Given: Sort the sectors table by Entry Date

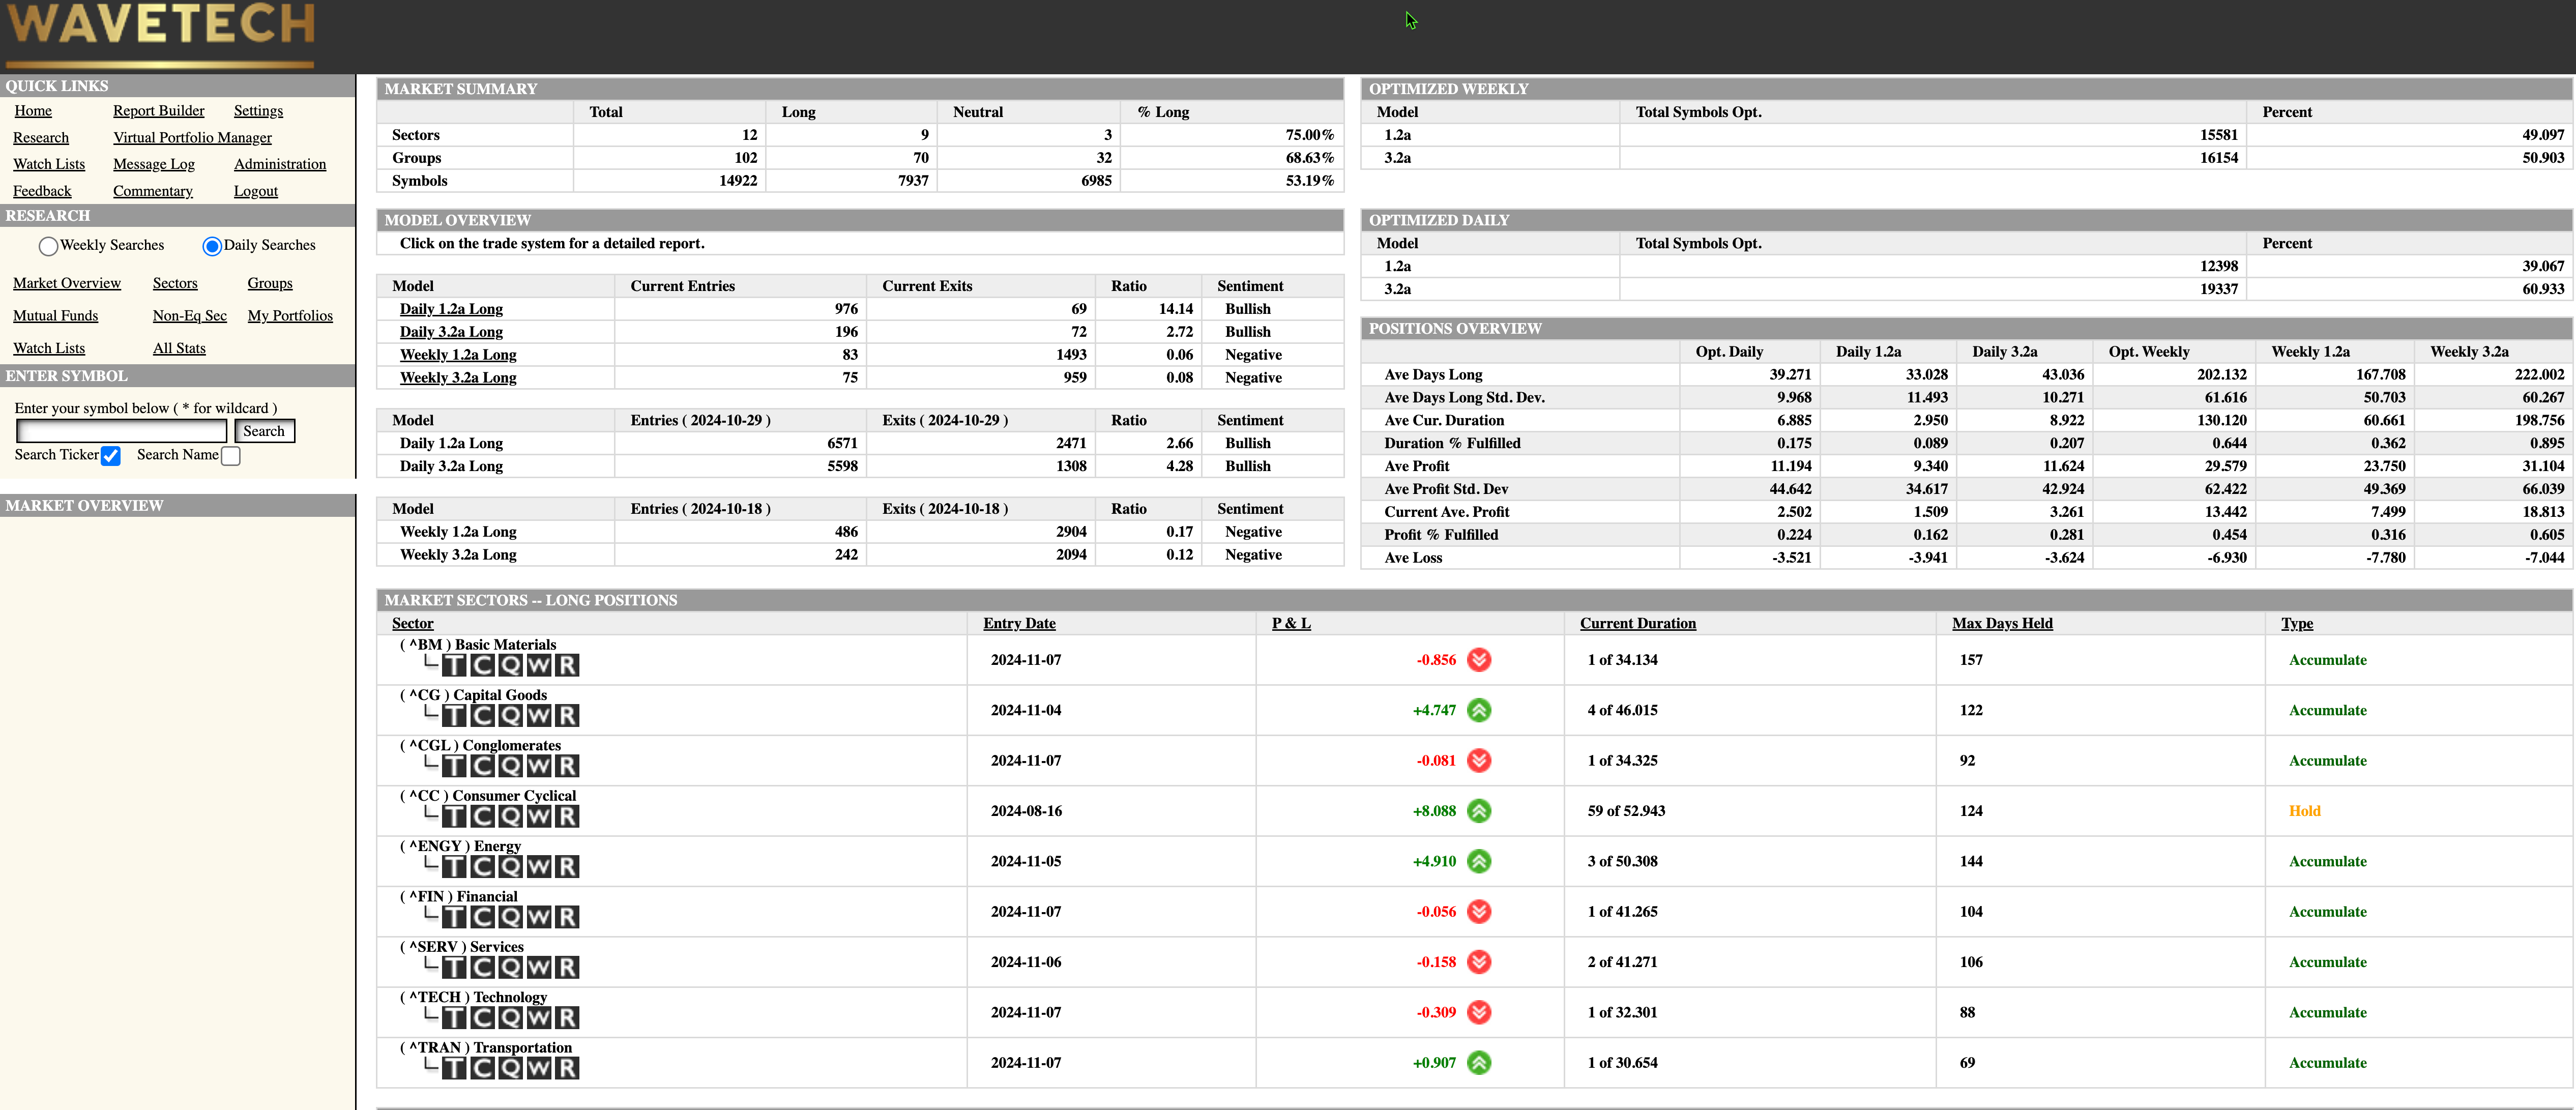Looking at the screenshot, I should pyautogui.click(x=1018, y=623).
